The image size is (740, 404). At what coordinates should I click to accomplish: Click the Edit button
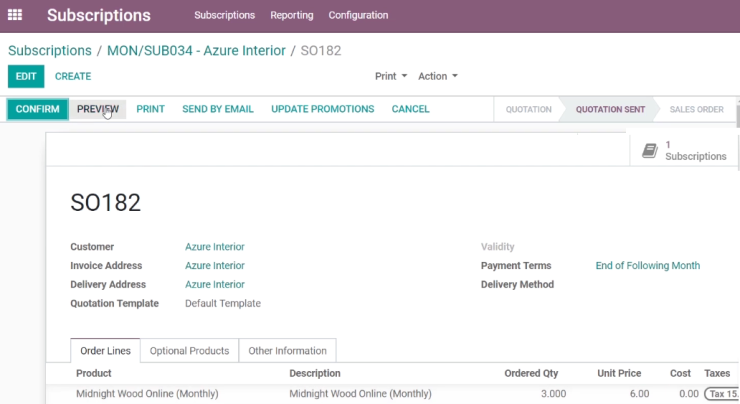pos(26,76)
